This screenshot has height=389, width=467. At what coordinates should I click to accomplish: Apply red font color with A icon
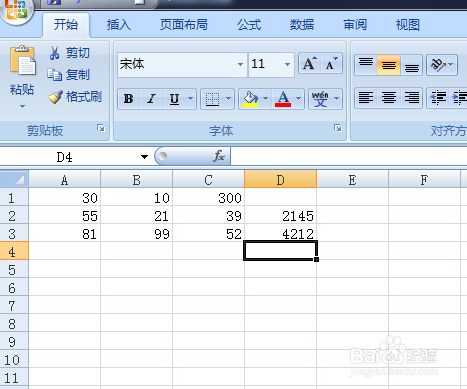tap(283, 99)
